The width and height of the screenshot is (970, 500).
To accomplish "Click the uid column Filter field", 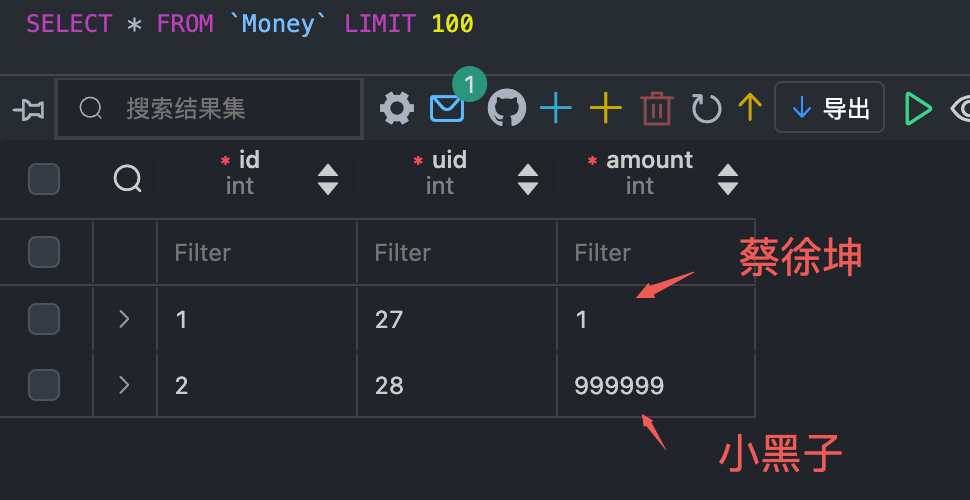I will [457, 252].
